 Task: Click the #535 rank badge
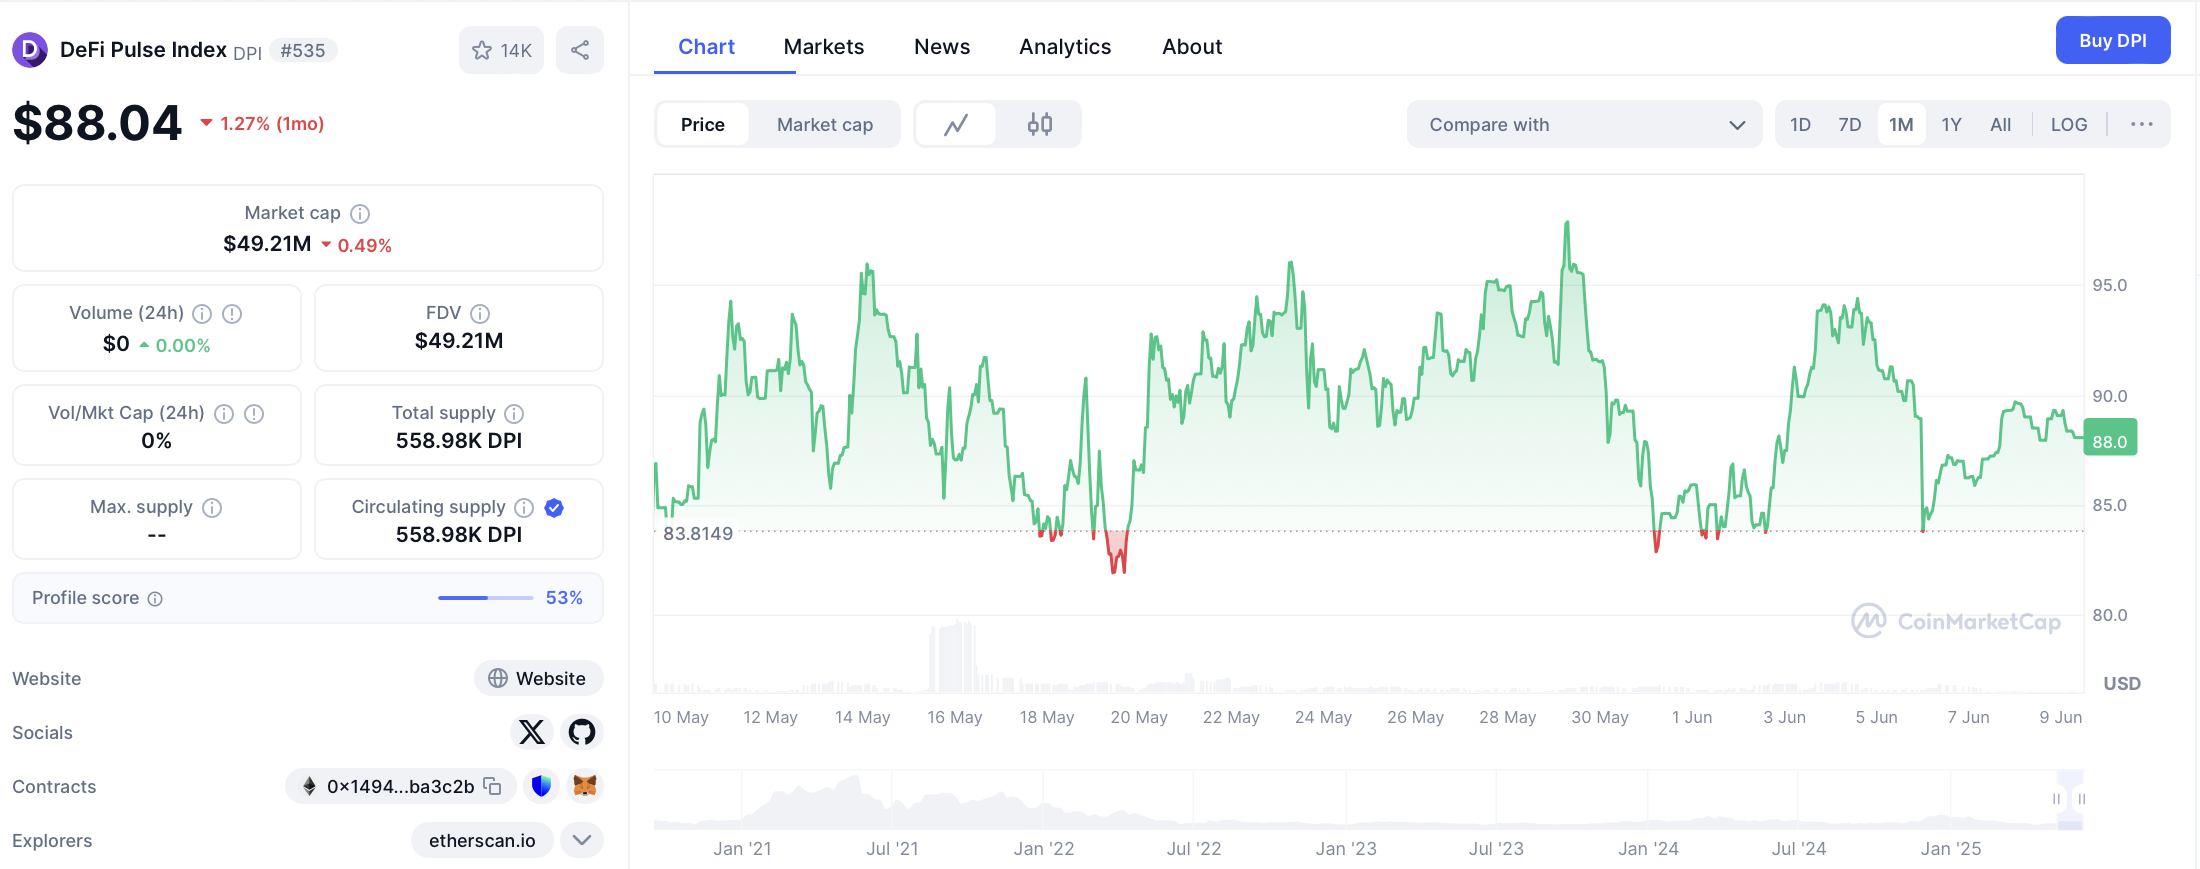tap(303, 50)
